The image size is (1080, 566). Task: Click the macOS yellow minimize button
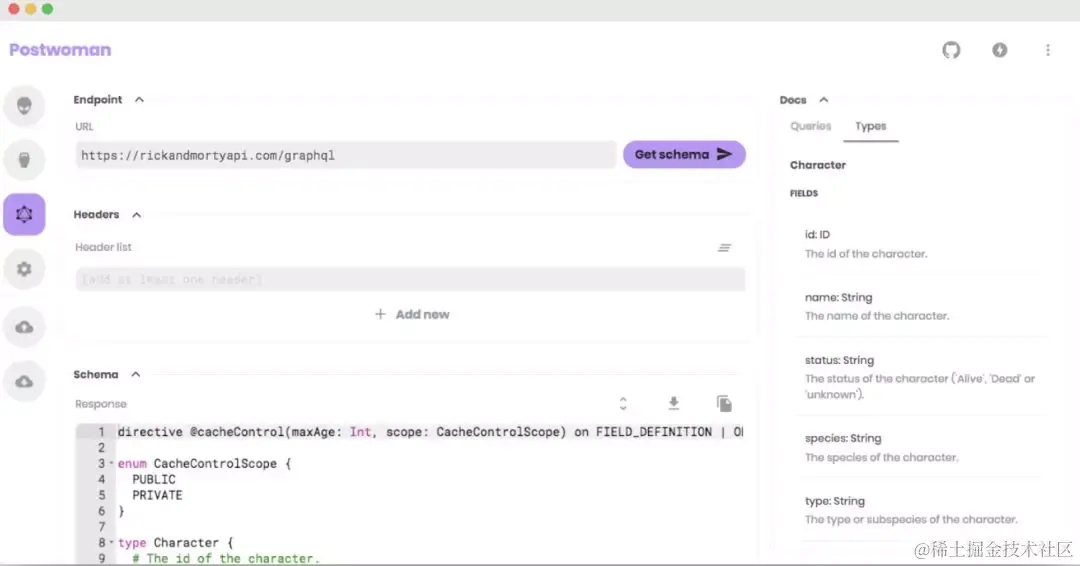(30, 8)
